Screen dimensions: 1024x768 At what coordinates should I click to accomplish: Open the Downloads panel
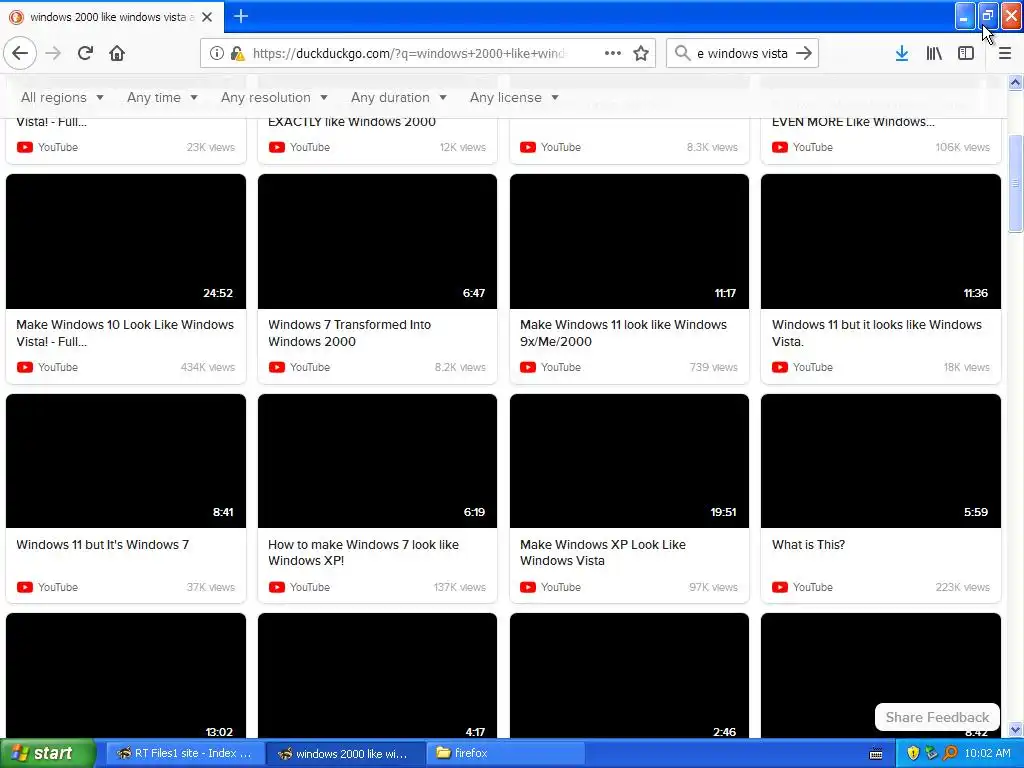pyautogui.click(x=902, y=54)
